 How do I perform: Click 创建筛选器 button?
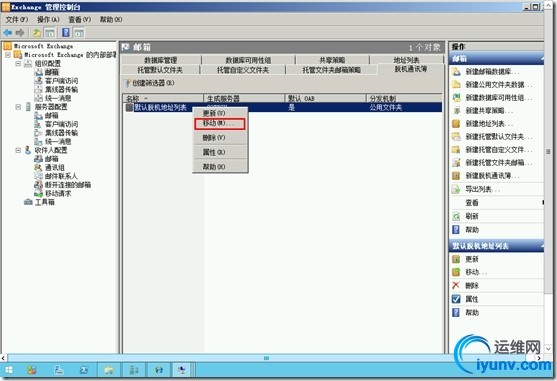150,83
